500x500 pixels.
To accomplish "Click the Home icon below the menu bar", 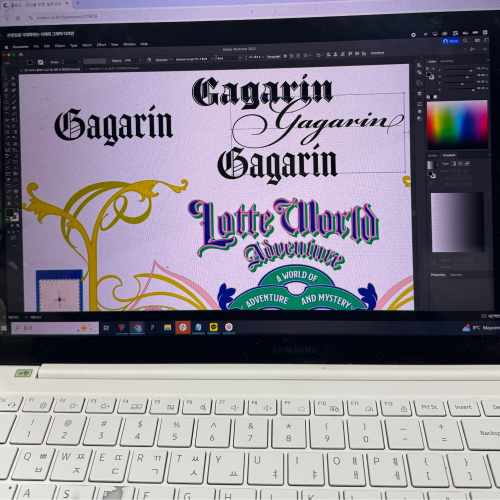I will pos(21,54).
